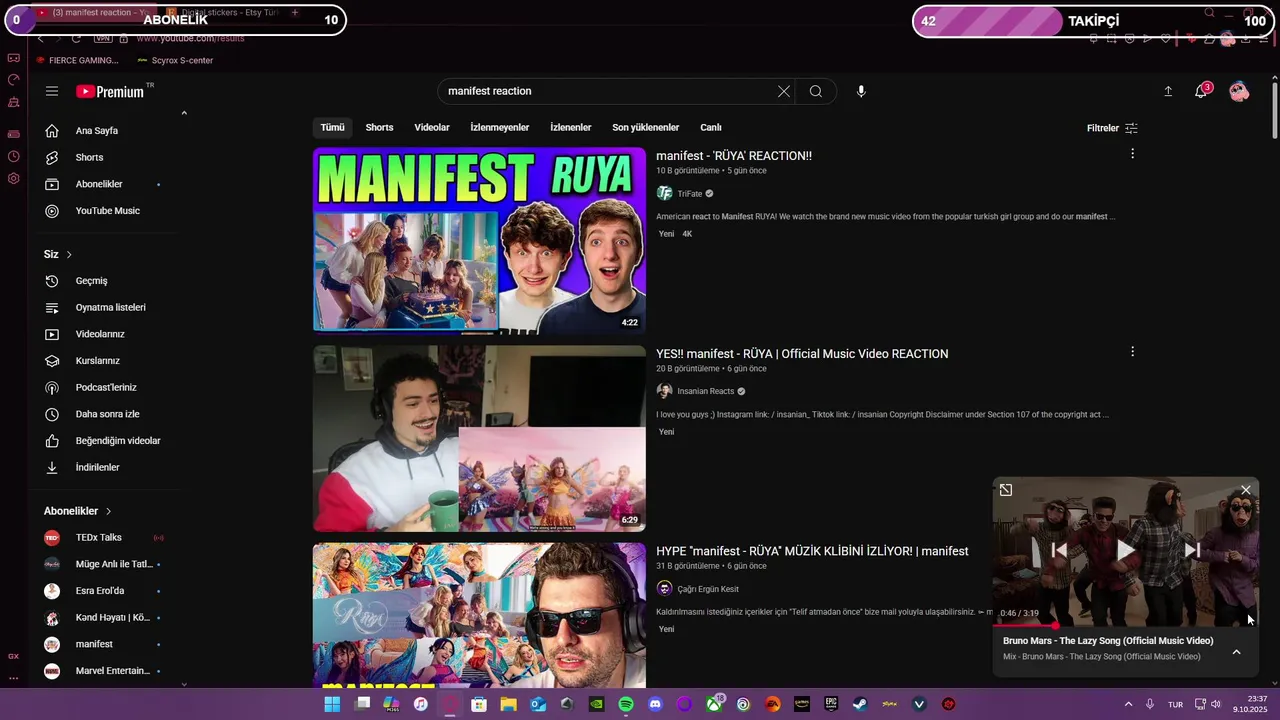The height and width of the screenshot is (720, 1280).
Task: Open three-dot menu for TriFate RÜYA reaction
Action: (1132, 154)
